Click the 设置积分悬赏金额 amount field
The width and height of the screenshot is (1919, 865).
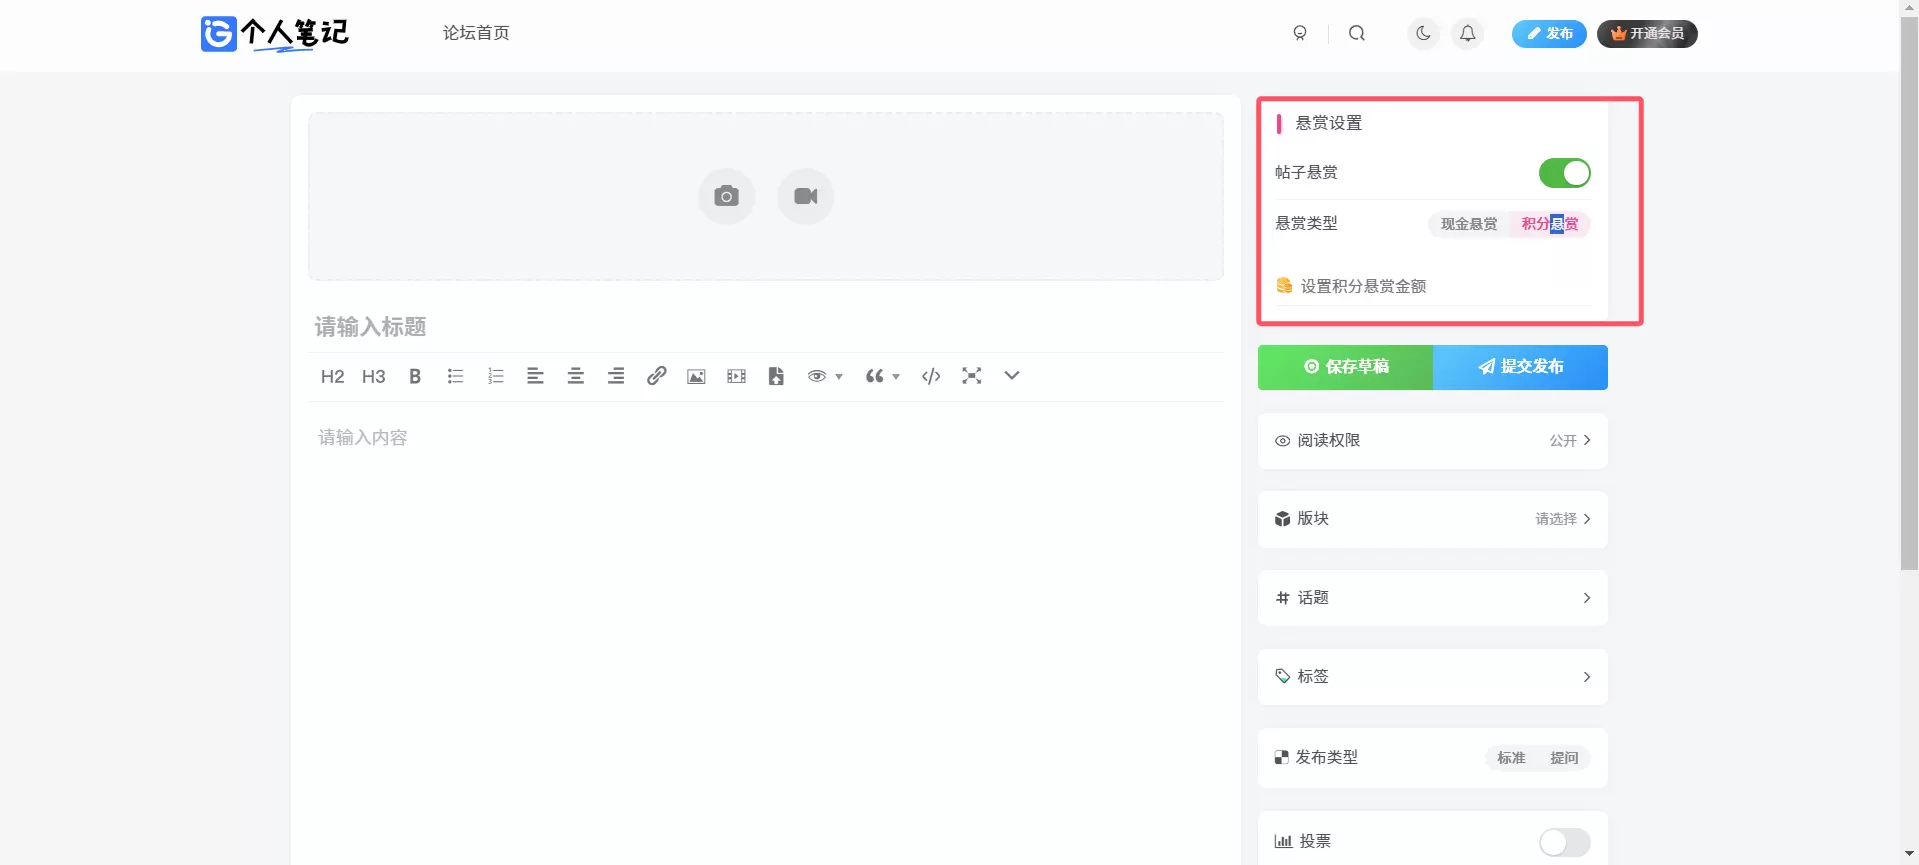[1433, 286]
